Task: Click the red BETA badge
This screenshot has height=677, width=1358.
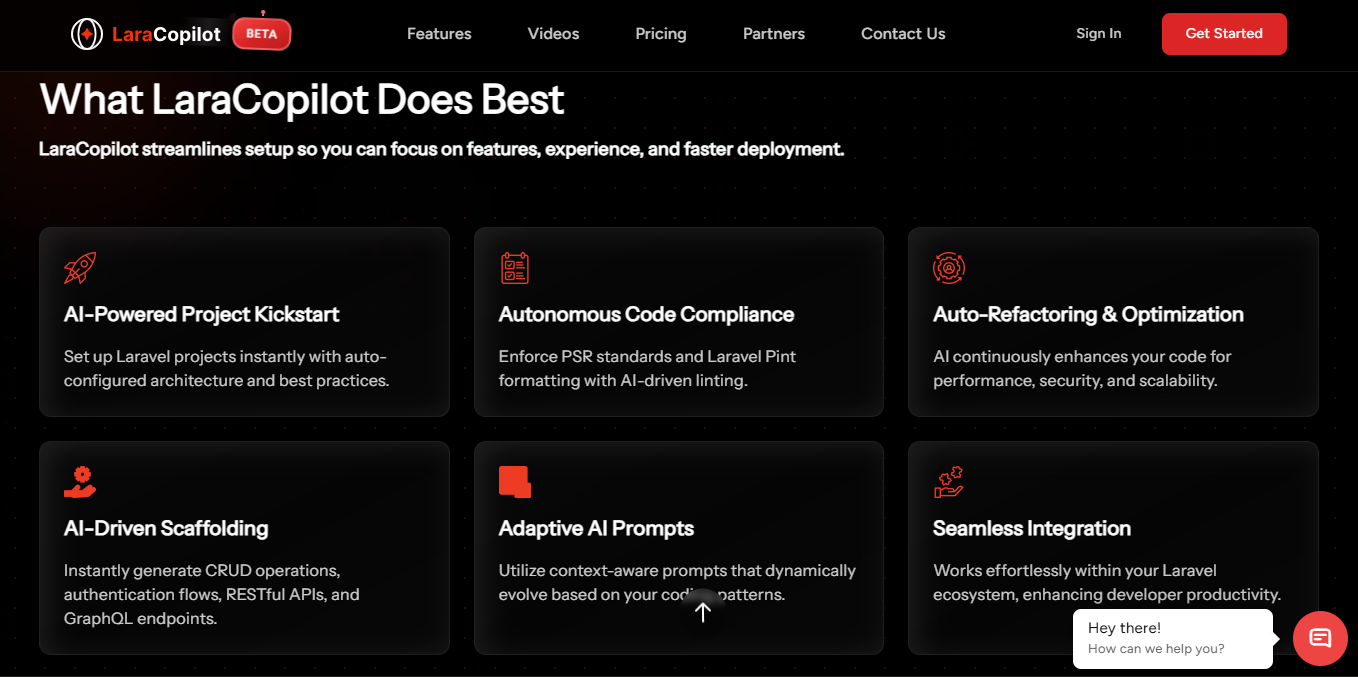Action: point(262,34)
